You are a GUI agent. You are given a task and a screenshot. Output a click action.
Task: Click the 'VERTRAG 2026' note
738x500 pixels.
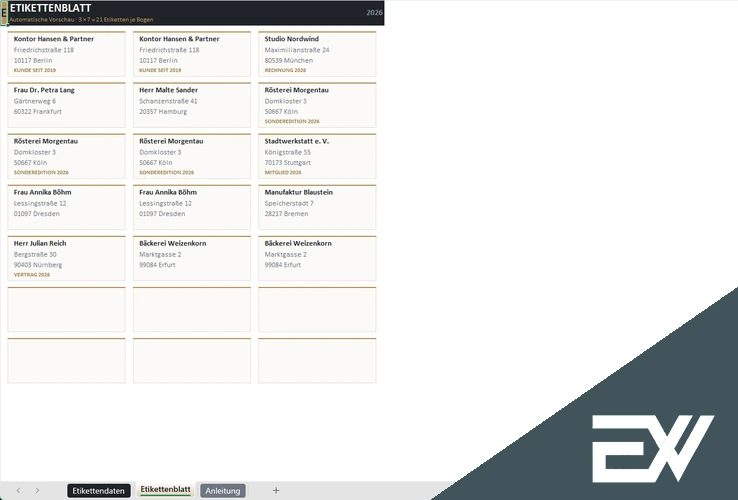[x=32, y=275]
